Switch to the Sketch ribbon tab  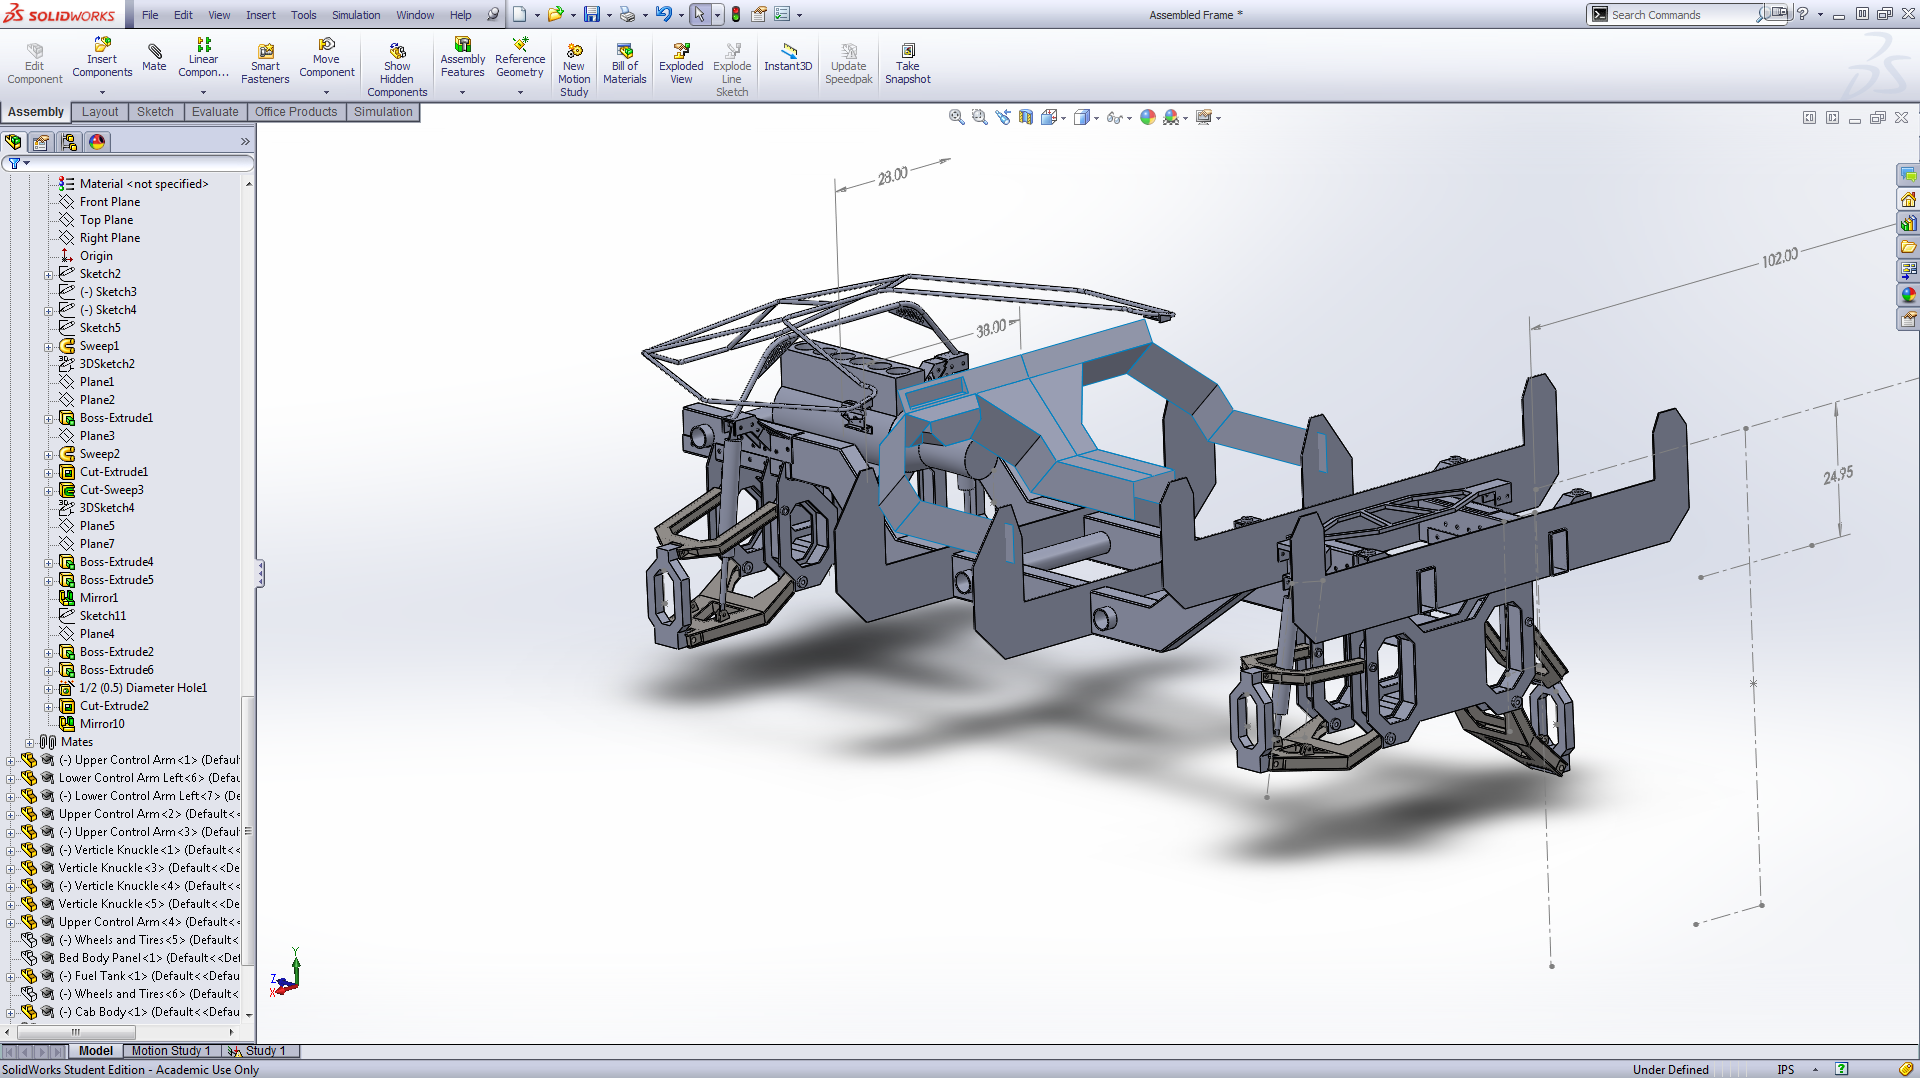click(x=155, y=112)
